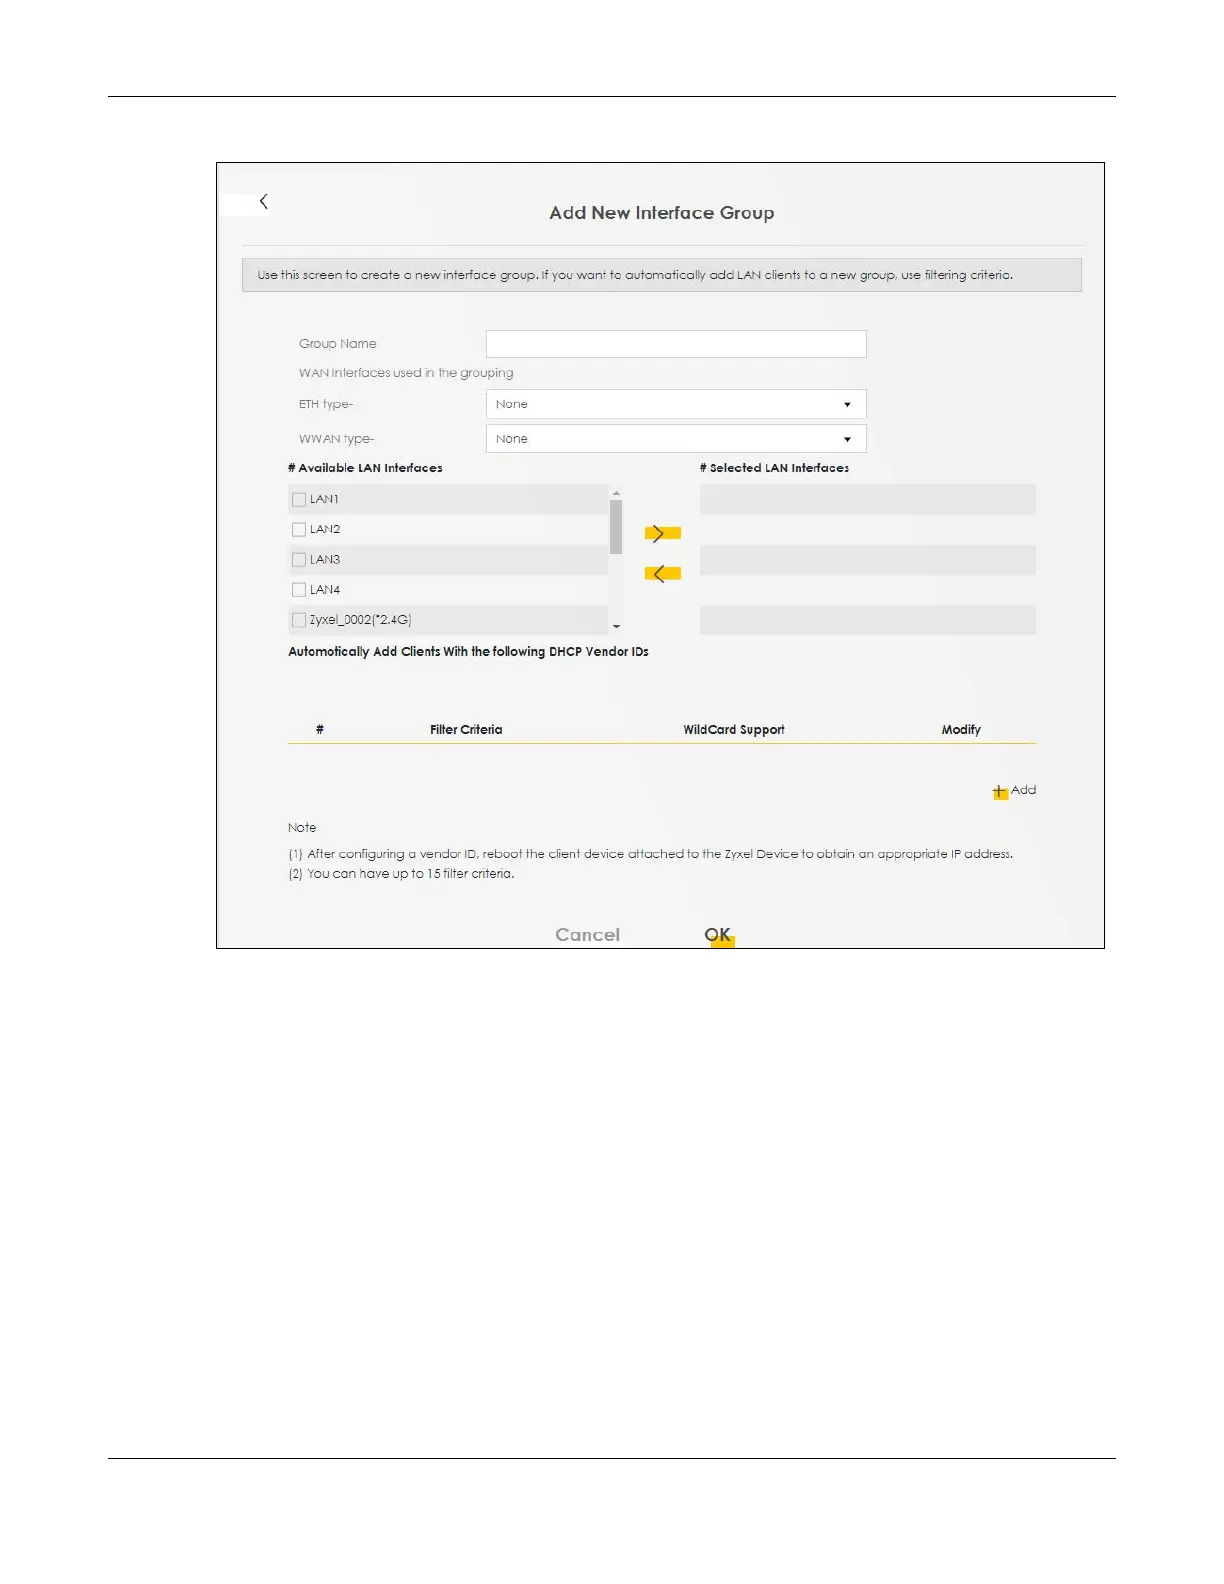Click the '# Available LAN Interfaces' label
Viewport: 1224px width, 1584px height.
pyautogui.click(x=365, y=468)
